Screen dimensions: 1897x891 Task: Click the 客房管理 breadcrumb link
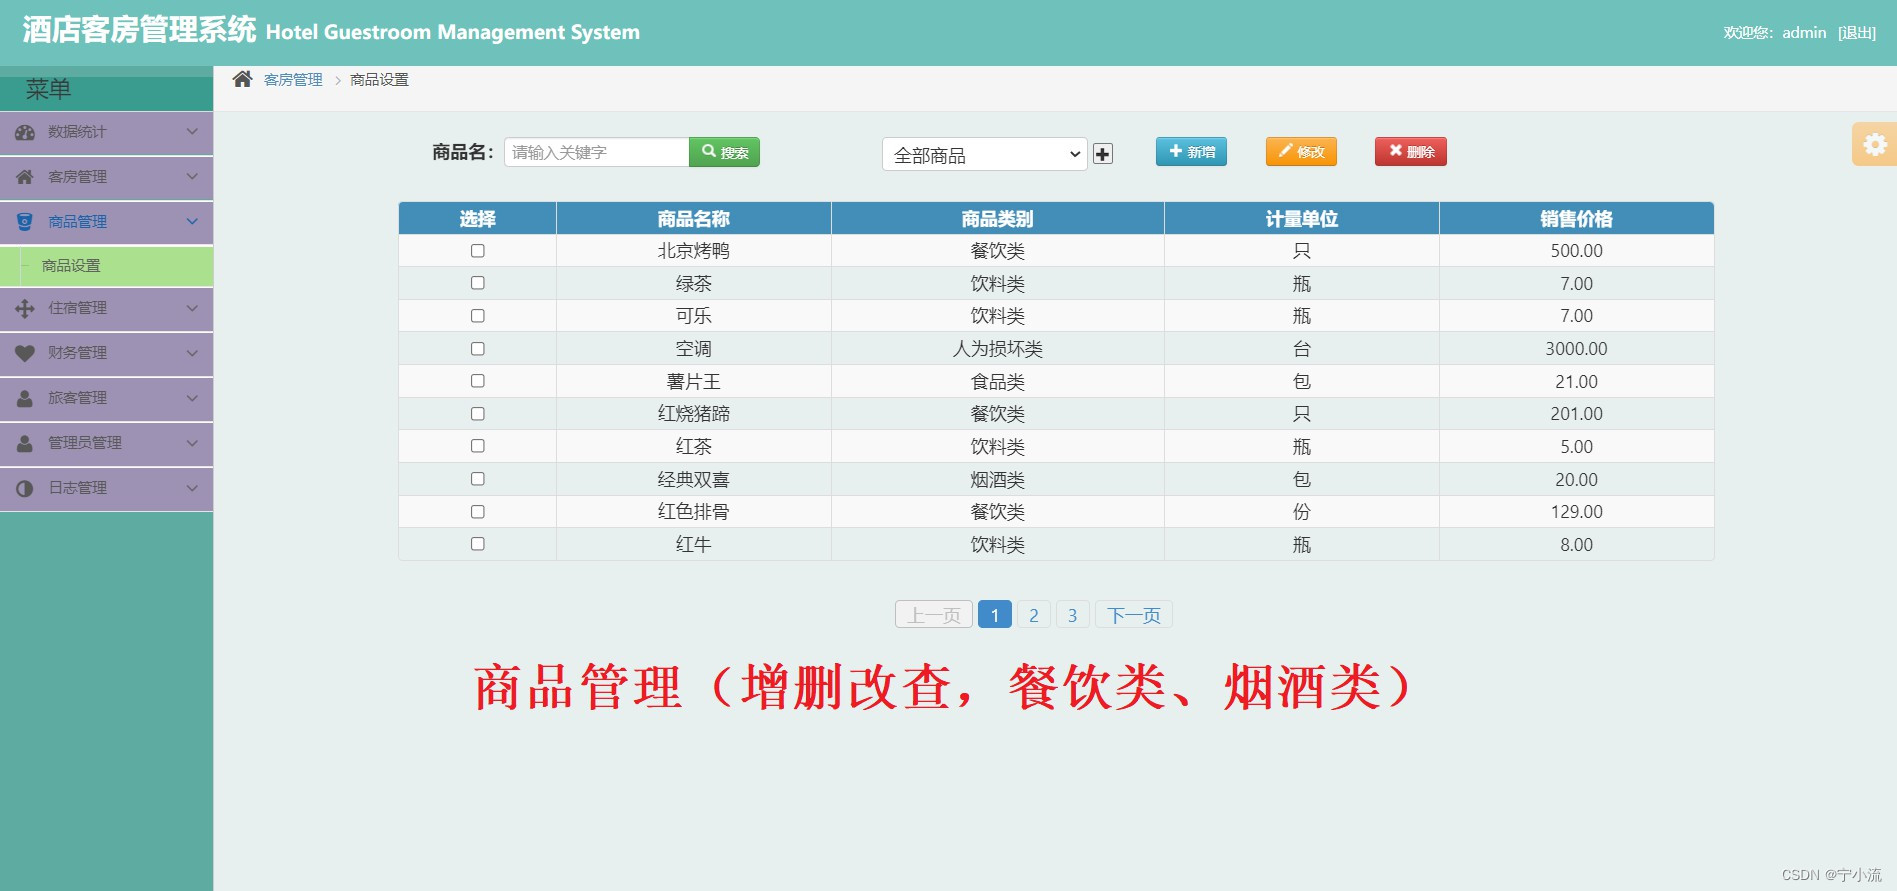293,80
